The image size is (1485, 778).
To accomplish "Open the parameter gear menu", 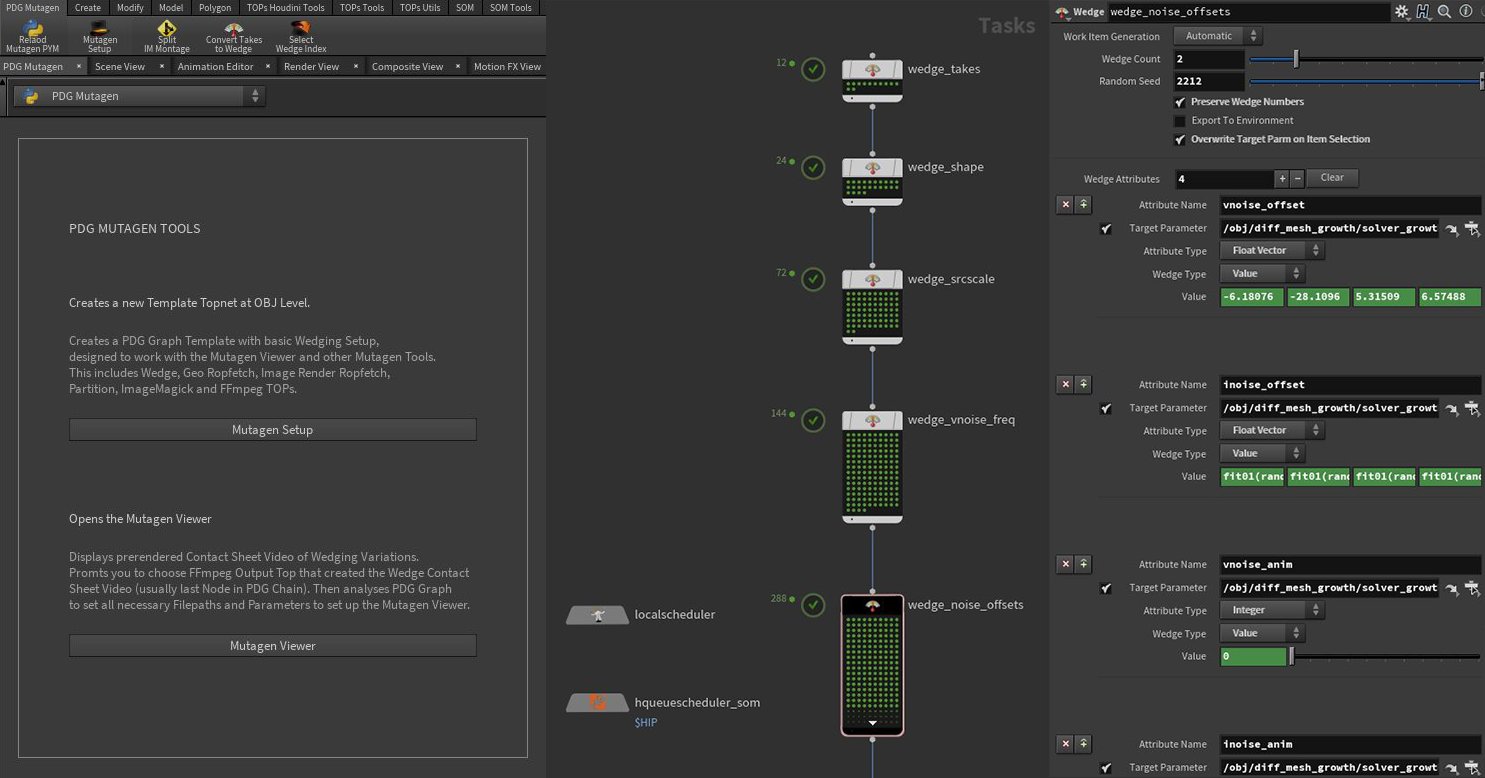I will [1402, 12].
